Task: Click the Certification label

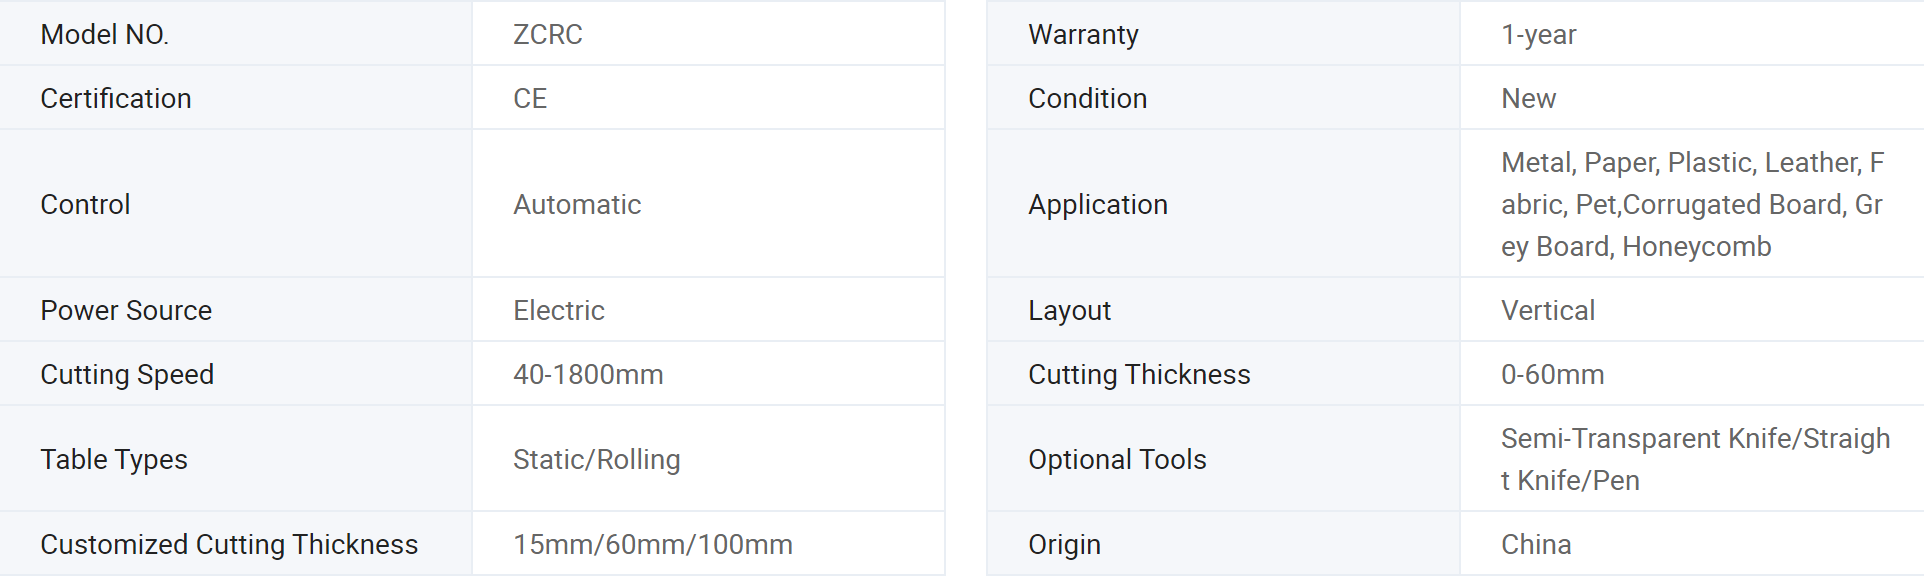Action: (115, 99)
